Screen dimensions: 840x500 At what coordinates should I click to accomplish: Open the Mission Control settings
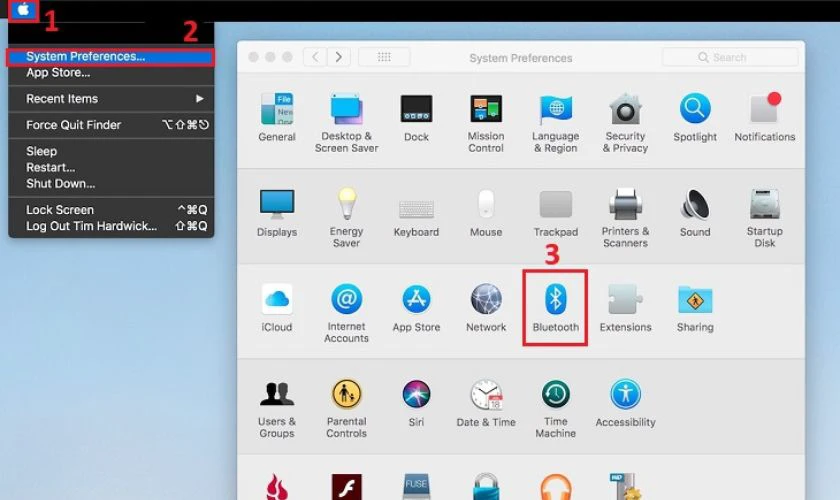point(486,123)
